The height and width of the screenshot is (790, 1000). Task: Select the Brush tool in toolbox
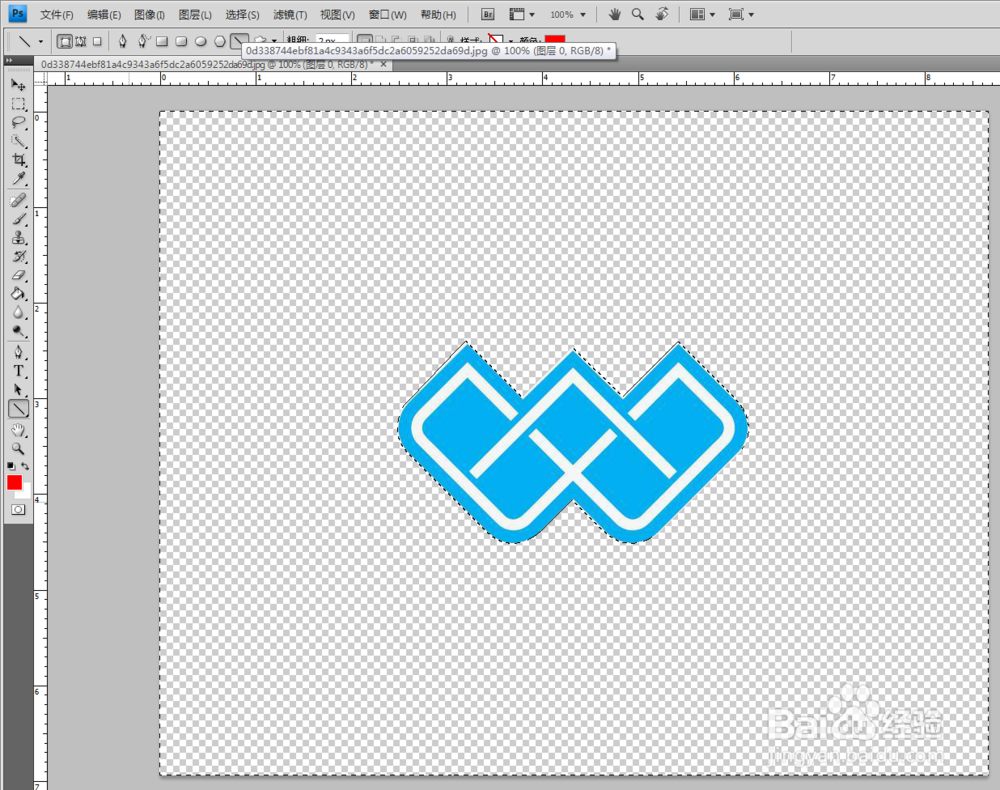click(18, 219)
